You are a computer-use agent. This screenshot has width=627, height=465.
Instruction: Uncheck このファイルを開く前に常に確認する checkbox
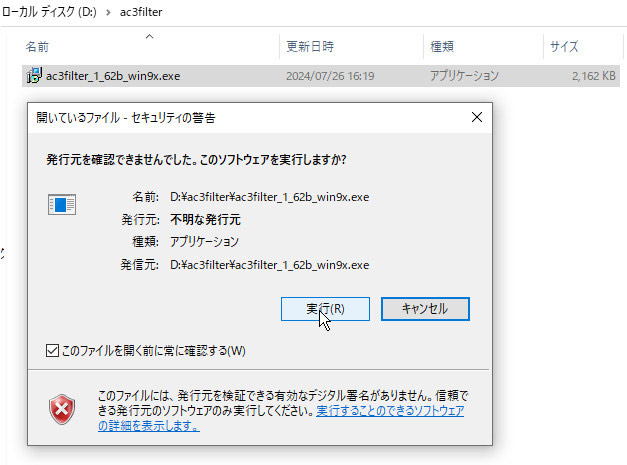(x=53, y=350)
